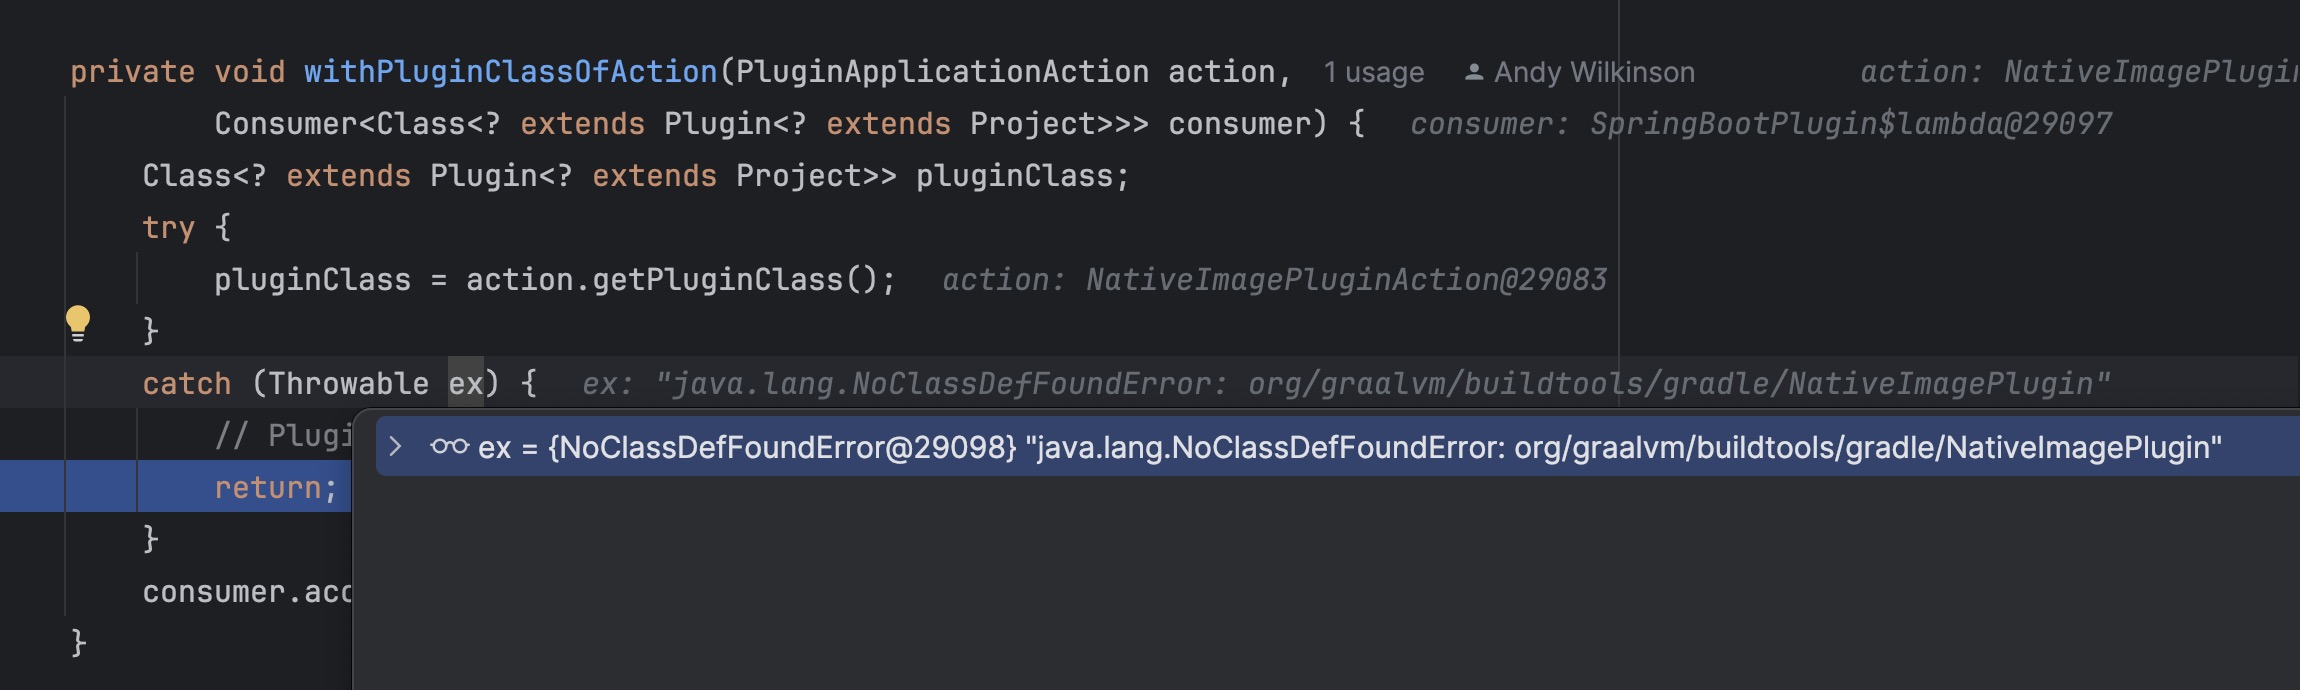Click the highlighted ex variable in catch clause
This screenshot has width=2300, height=690.
tap(465, 384)
